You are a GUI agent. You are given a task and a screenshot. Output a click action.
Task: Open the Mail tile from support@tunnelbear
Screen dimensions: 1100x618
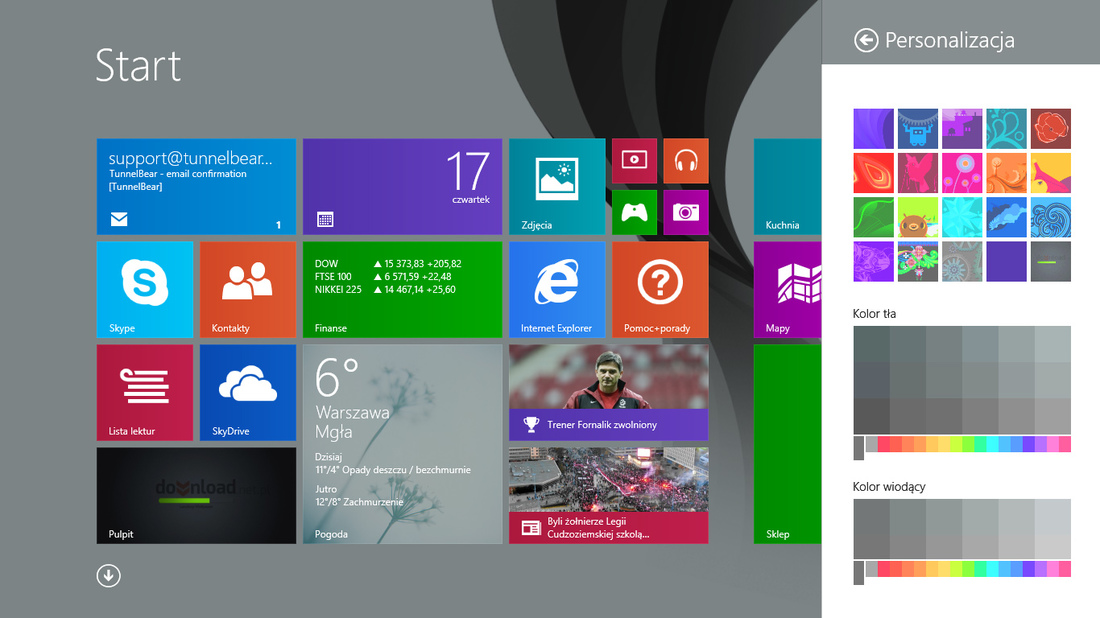(x=196, y=187)
